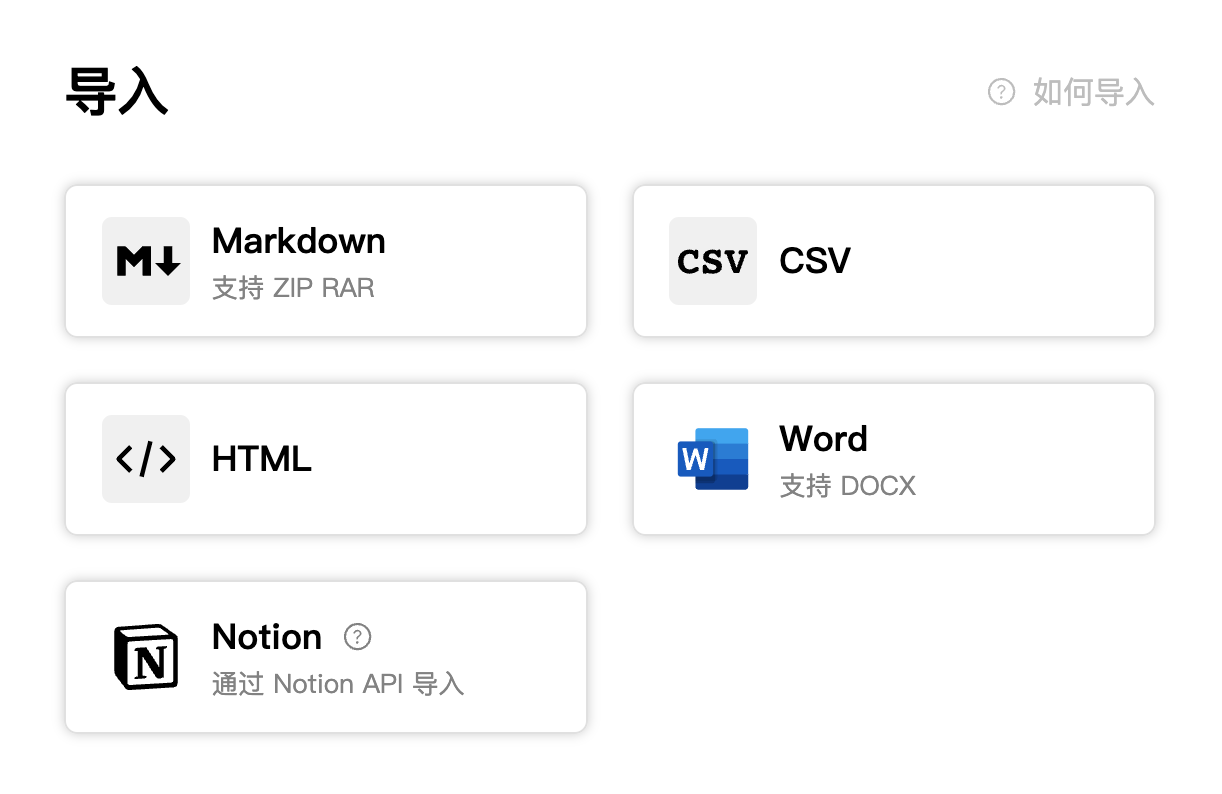The width and height of the screenshot is (1222, 794).
Task: Click the Notion cube logo icon
Action: [x=146, y=657]
